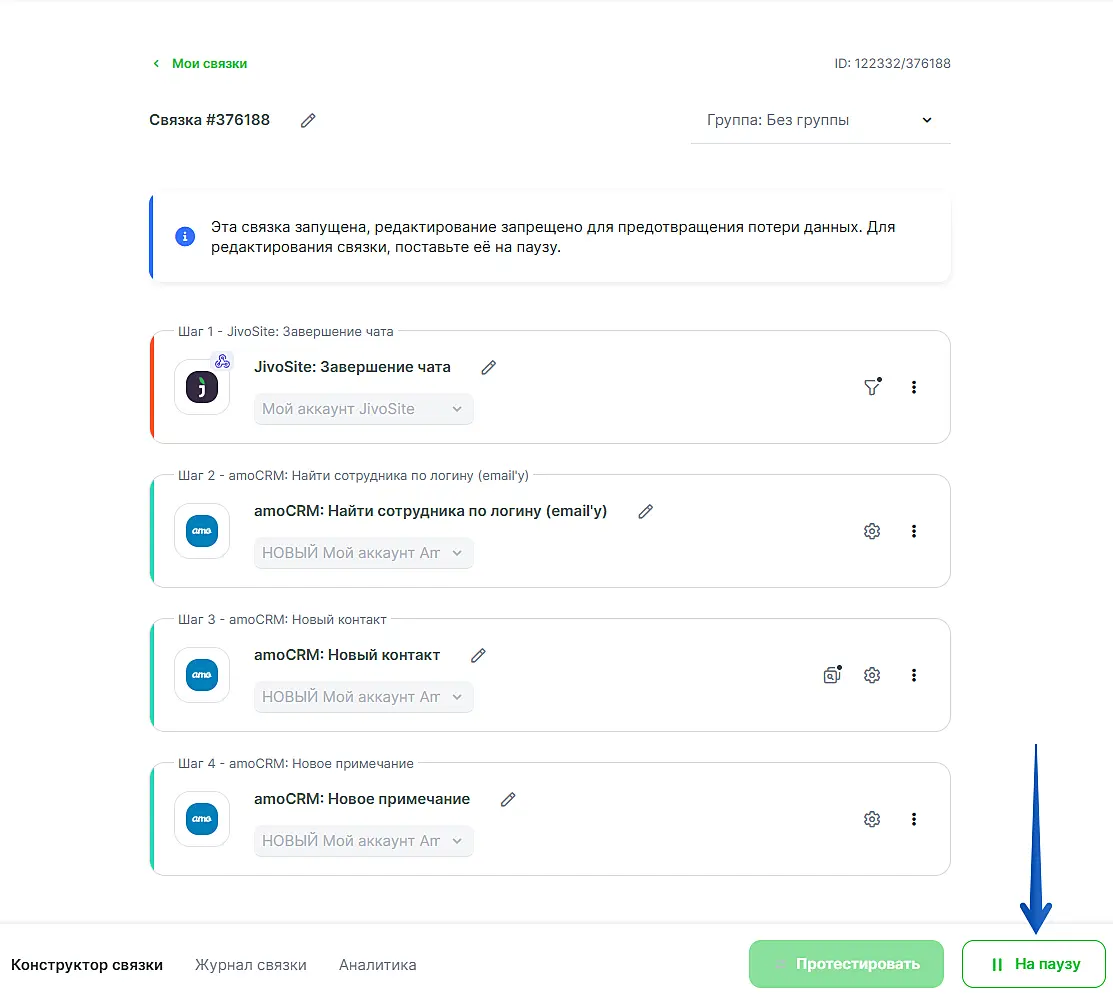Open account dropdown in Новое примечание step
Viewport: 1113px width, 1002px height.
coord(363,841)
